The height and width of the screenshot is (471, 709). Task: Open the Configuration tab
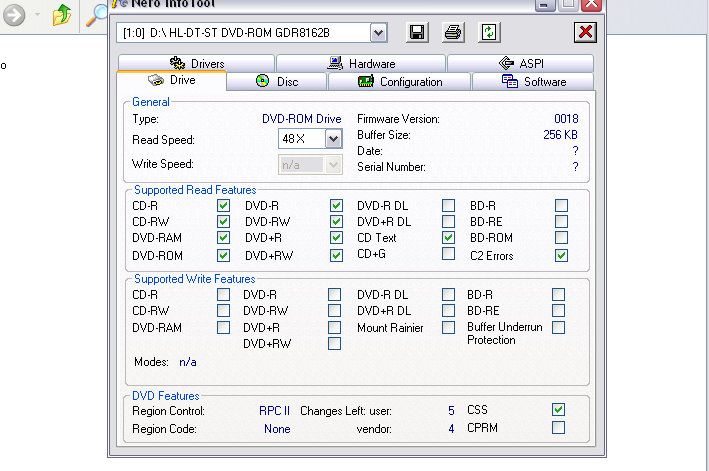click(x=399, y=82)
